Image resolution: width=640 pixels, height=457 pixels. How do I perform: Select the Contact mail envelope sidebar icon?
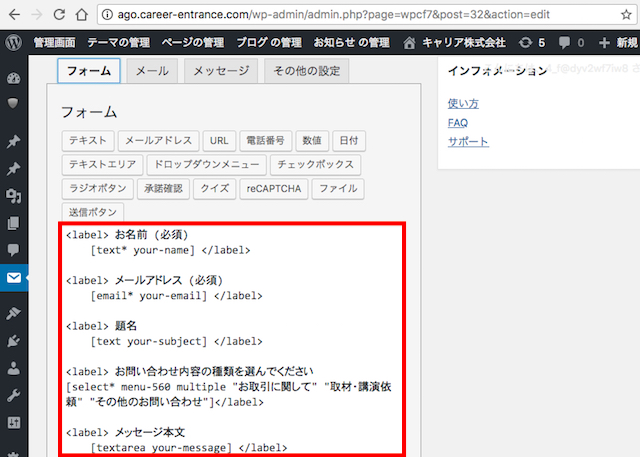click(x=13, y=279)
